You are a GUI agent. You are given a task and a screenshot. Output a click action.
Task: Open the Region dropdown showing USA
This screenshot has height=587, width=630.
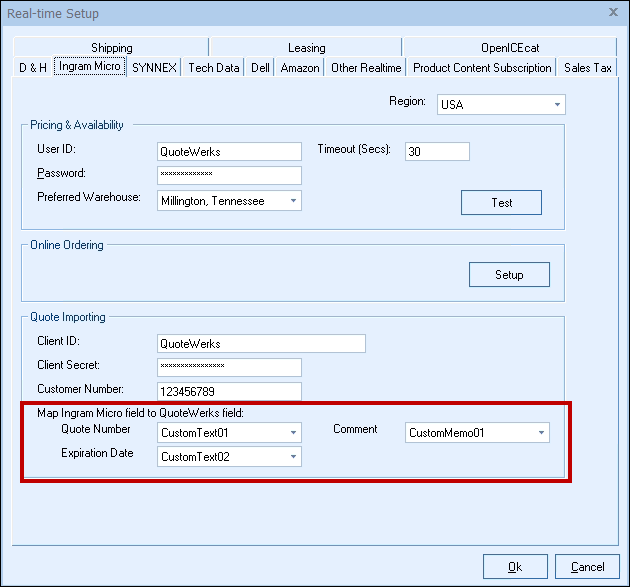[x=501, y=104]
